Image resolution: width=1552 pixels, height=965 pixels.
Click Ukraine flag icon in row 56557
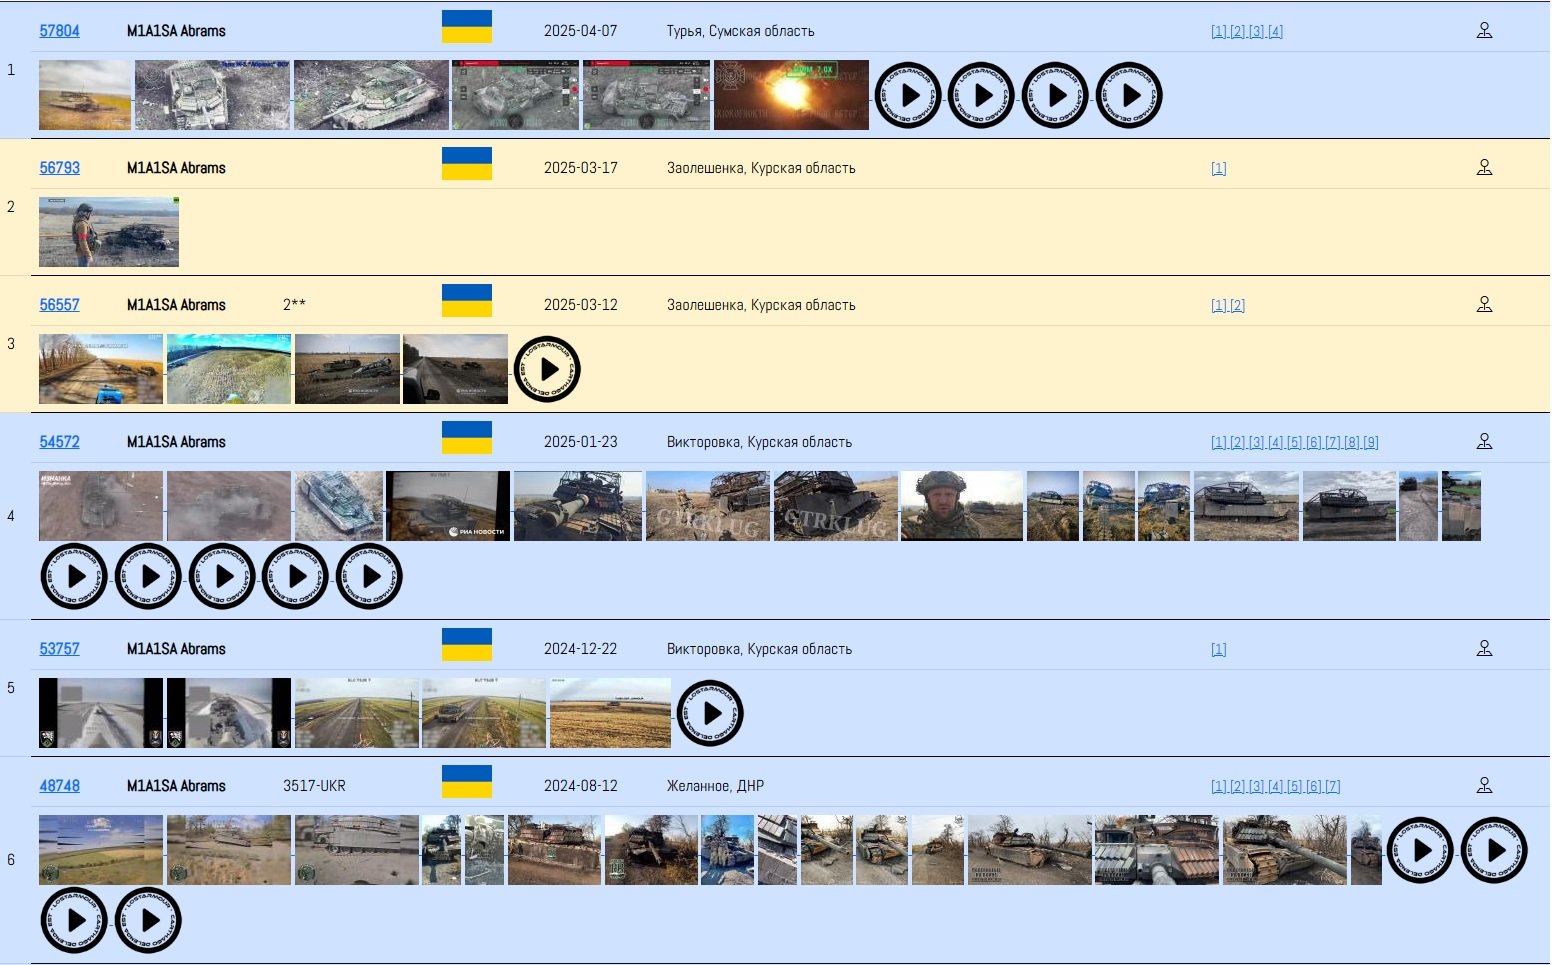coord(466,301)
